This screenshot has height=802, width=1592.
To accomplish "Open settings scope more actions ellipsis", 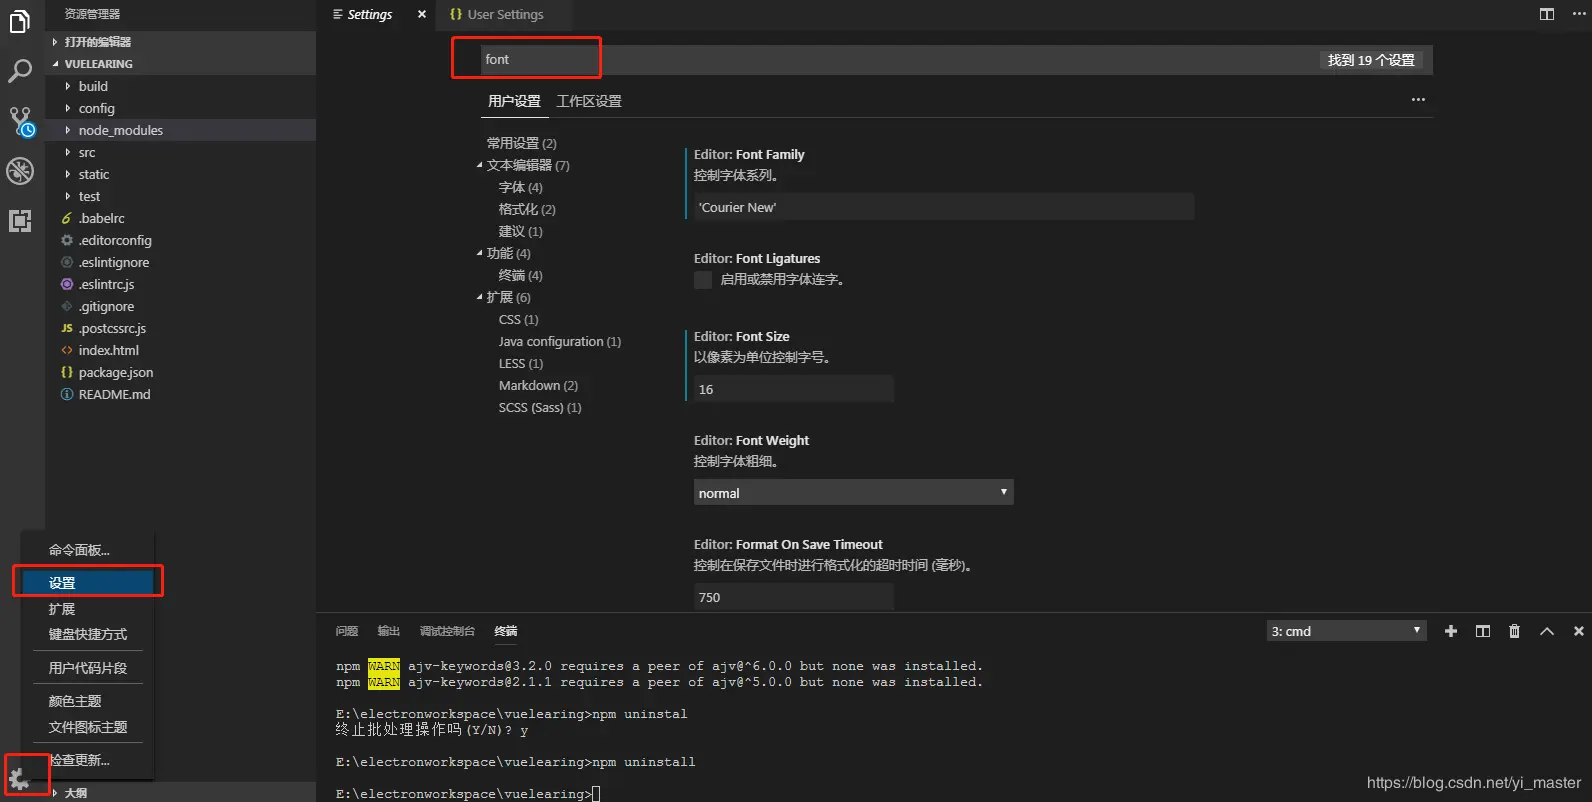I will 1418,100.
